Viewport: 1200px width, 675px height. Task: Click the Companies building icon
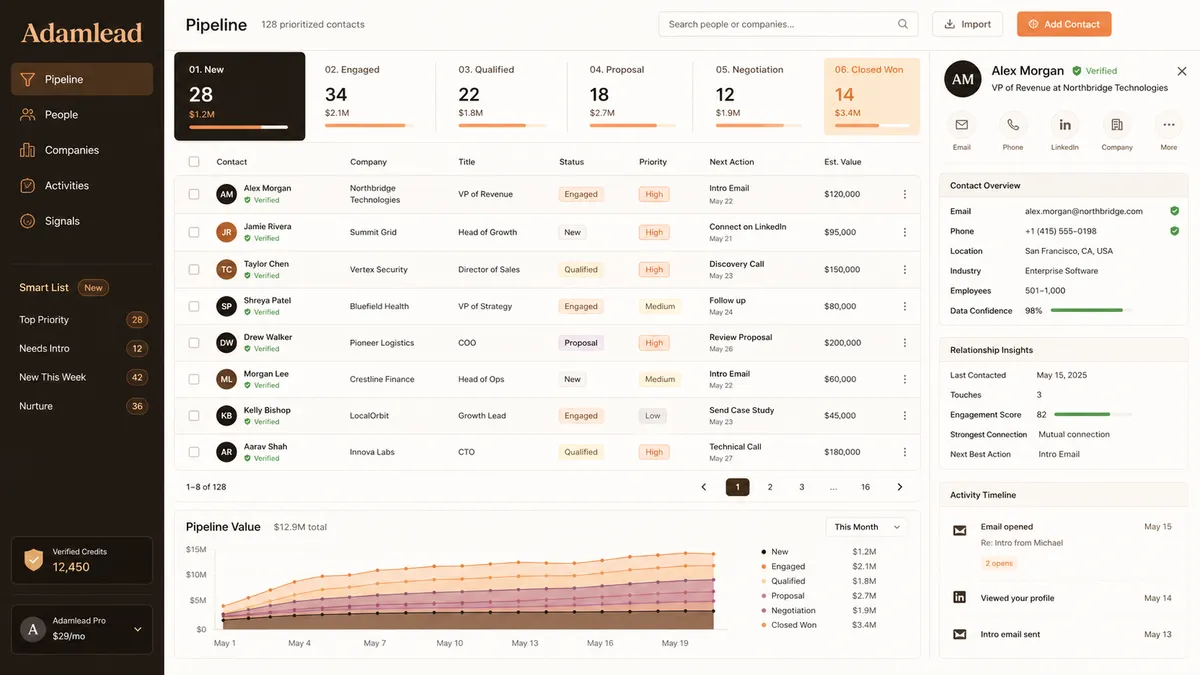pyautogui.click(x=28, y=150)
